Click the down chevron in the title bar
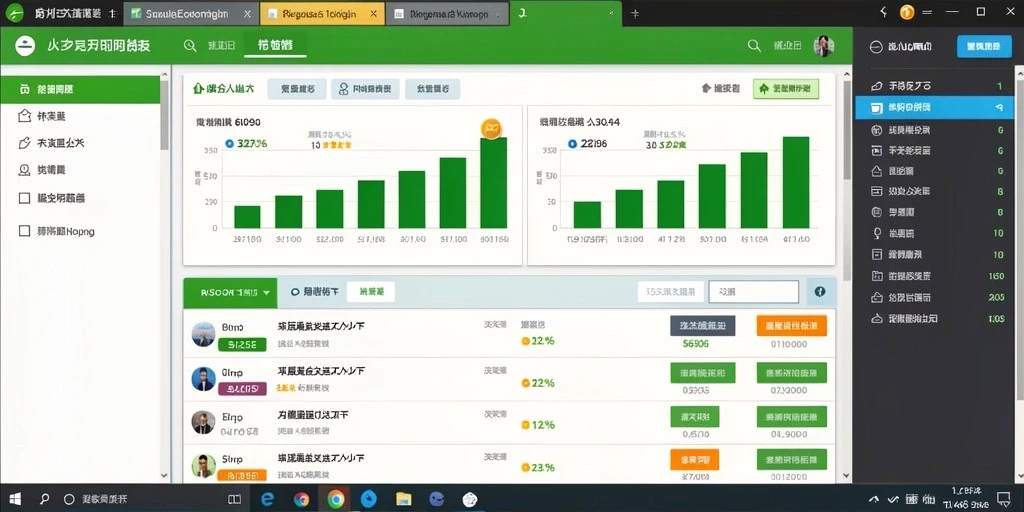Image resolution: width=1024 pixels, height=512 pixels. pos(884,12)
